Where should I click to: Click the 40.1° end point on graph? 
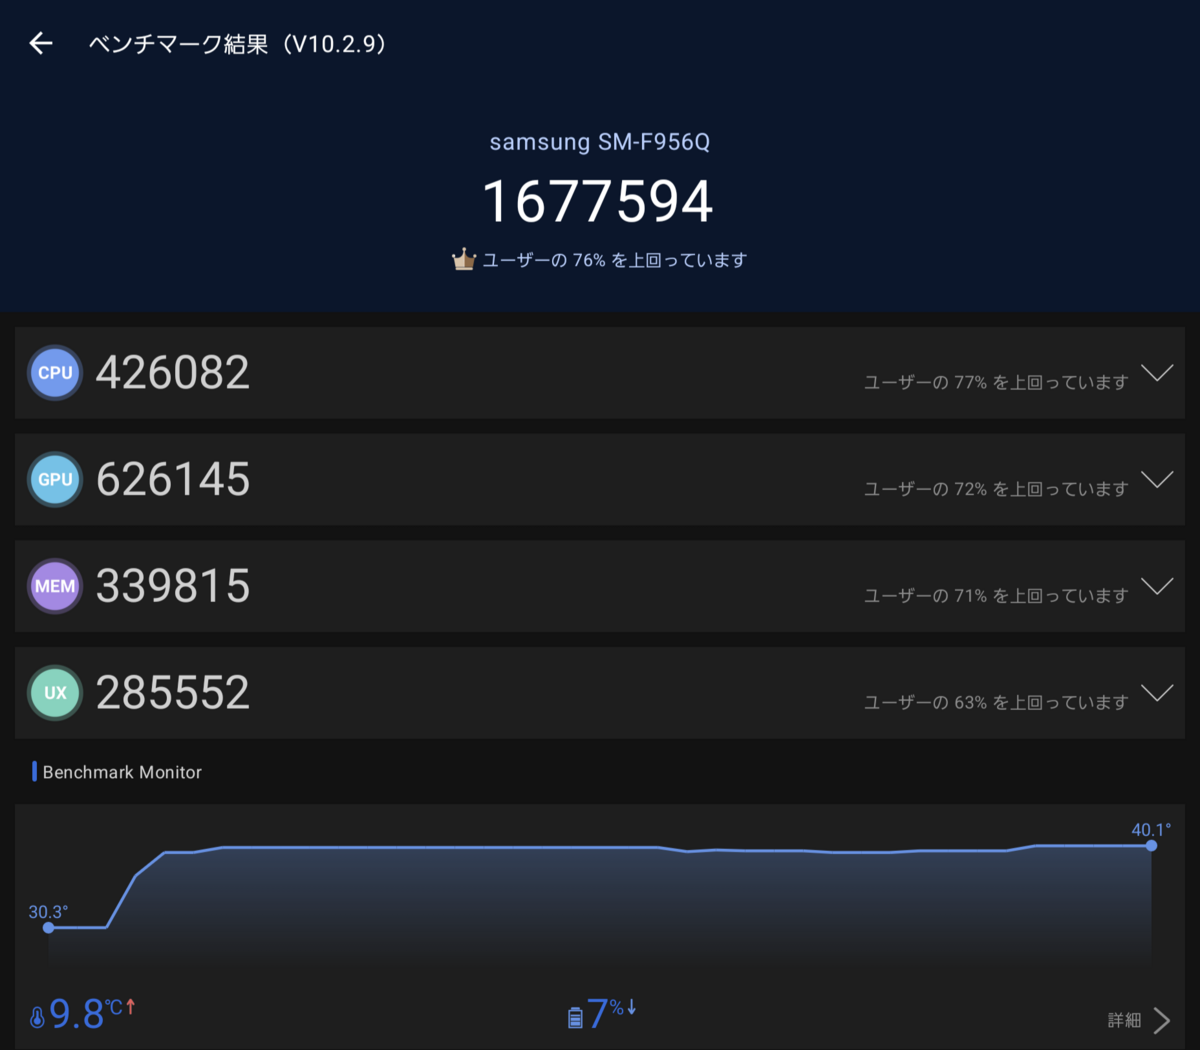coord(1152,845)
